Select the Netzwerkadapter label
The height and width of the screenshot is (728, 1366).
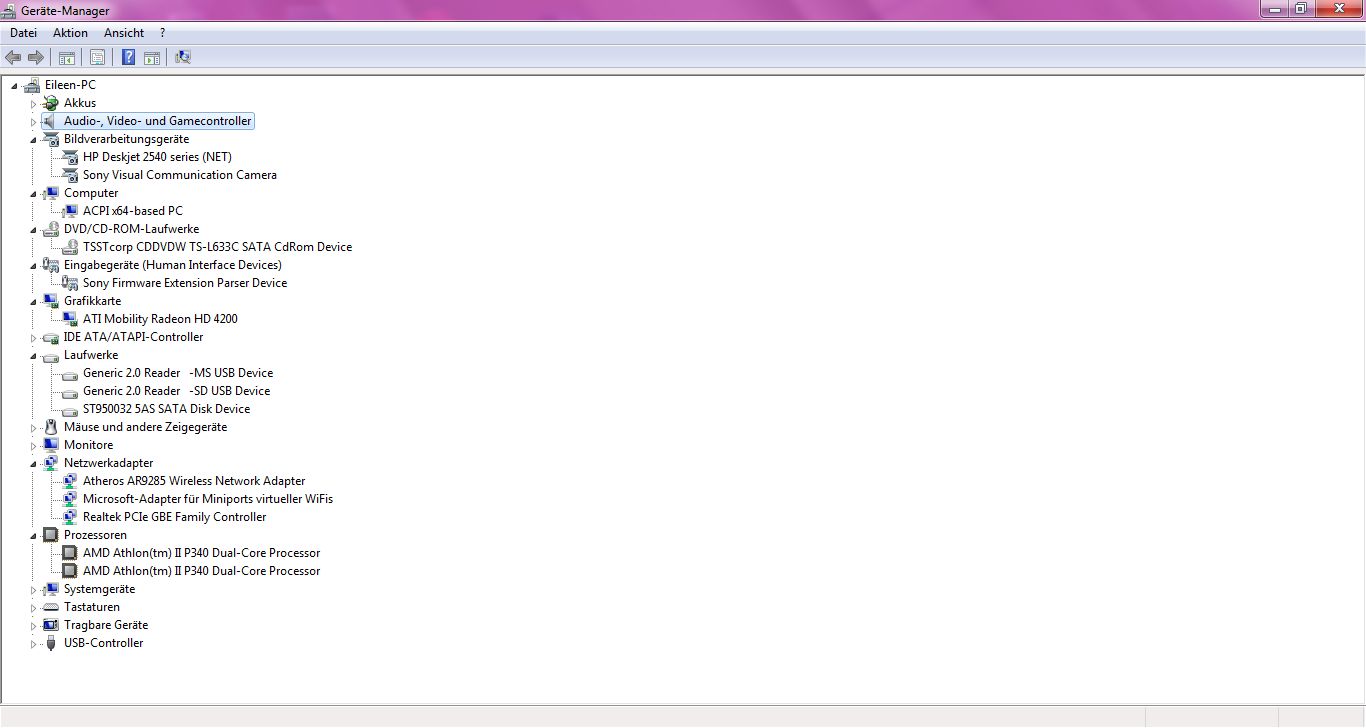click(109, 463)
